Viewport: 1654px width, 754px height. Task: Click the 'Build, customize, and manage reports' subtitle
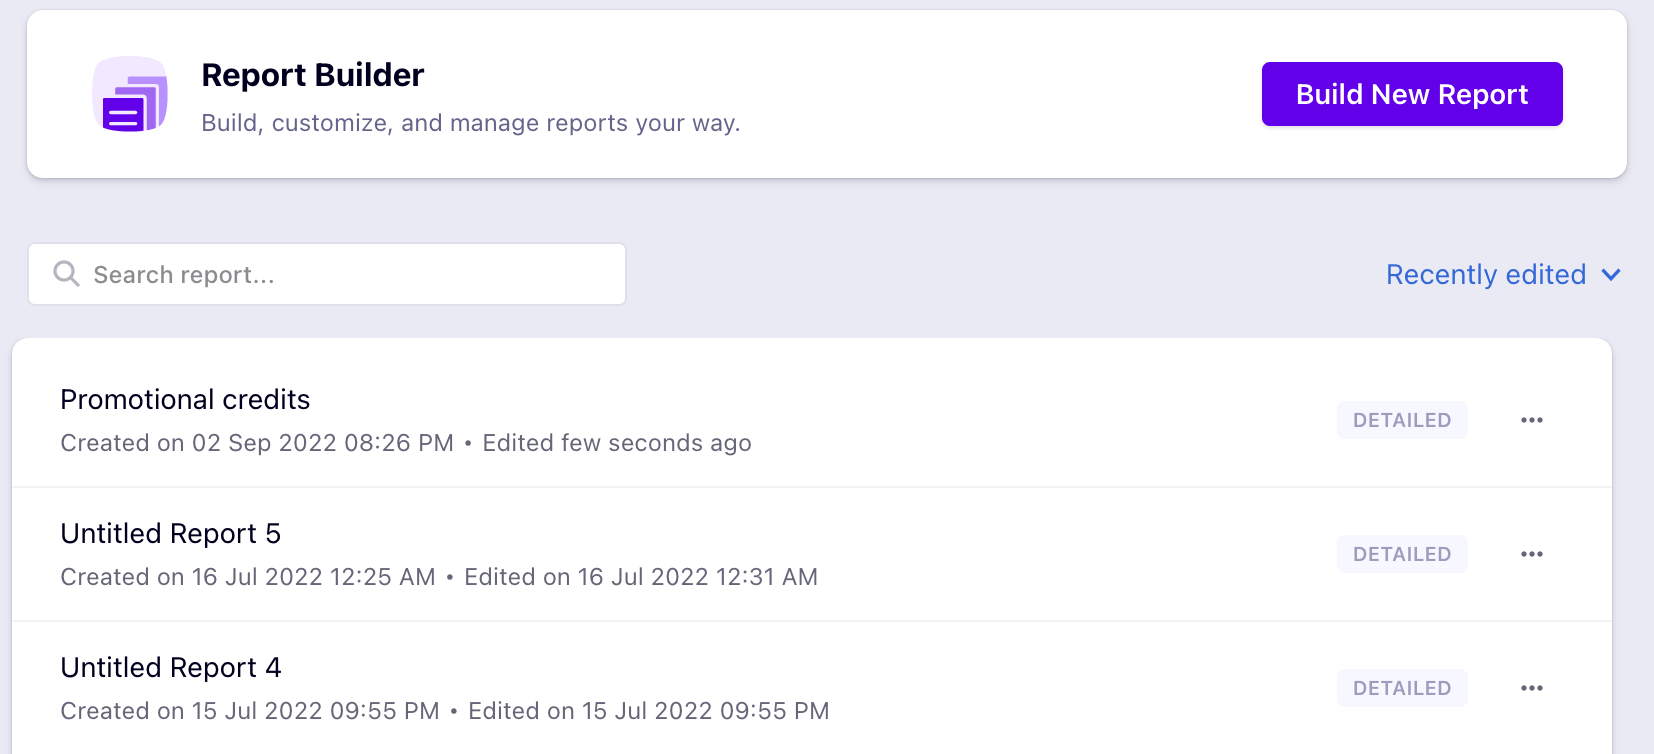pyautogui.click(x=470, y=123)
